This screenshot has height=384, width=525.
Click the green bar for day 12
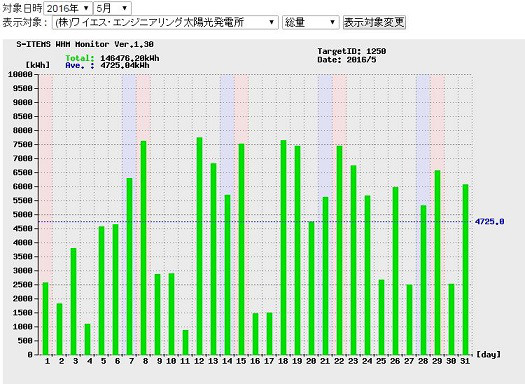tap(200, 246)
